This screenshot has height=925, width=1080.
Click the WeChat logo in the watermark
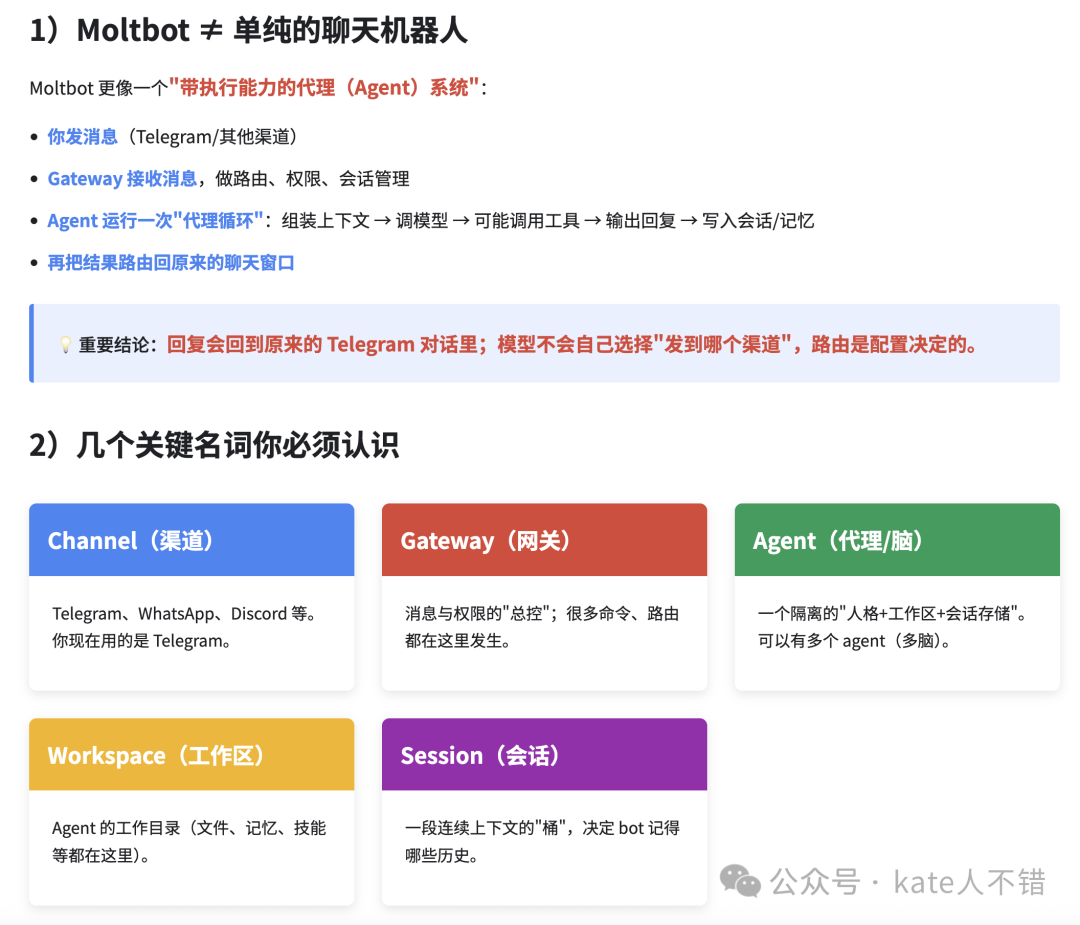[x=740, y=881]
